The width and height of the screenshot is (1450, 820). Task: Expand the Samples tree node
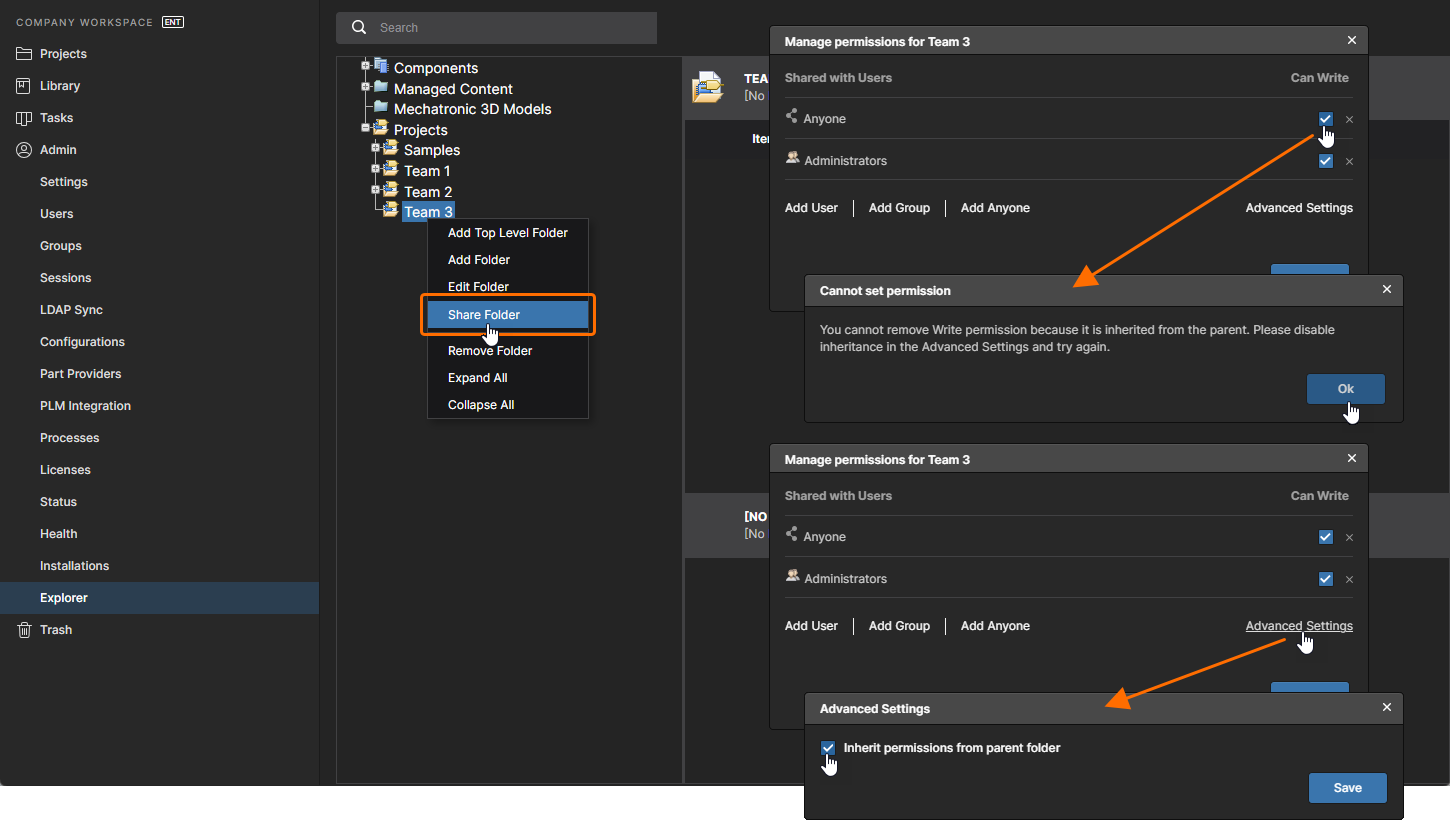click(x=376, y=148)
